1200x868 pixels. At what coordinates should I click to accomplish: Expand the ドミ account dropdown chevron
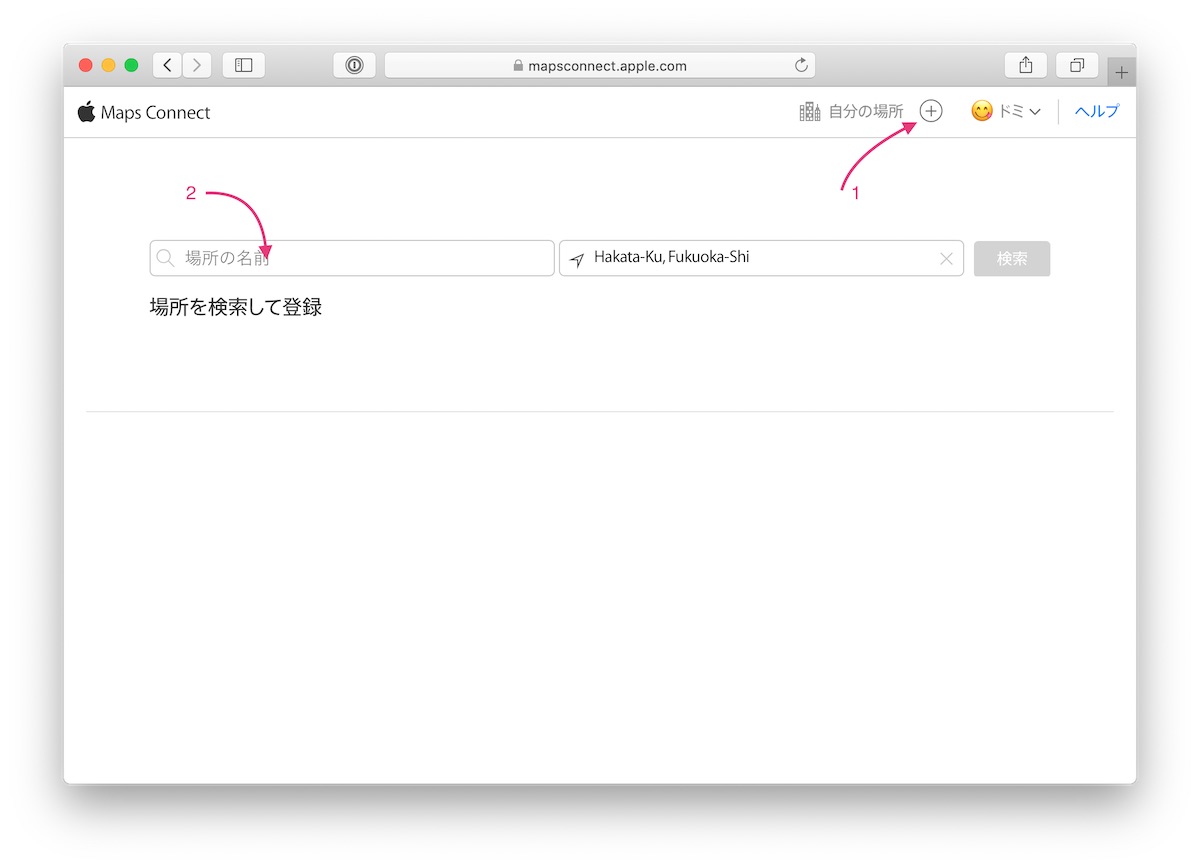click(1035, 112)
